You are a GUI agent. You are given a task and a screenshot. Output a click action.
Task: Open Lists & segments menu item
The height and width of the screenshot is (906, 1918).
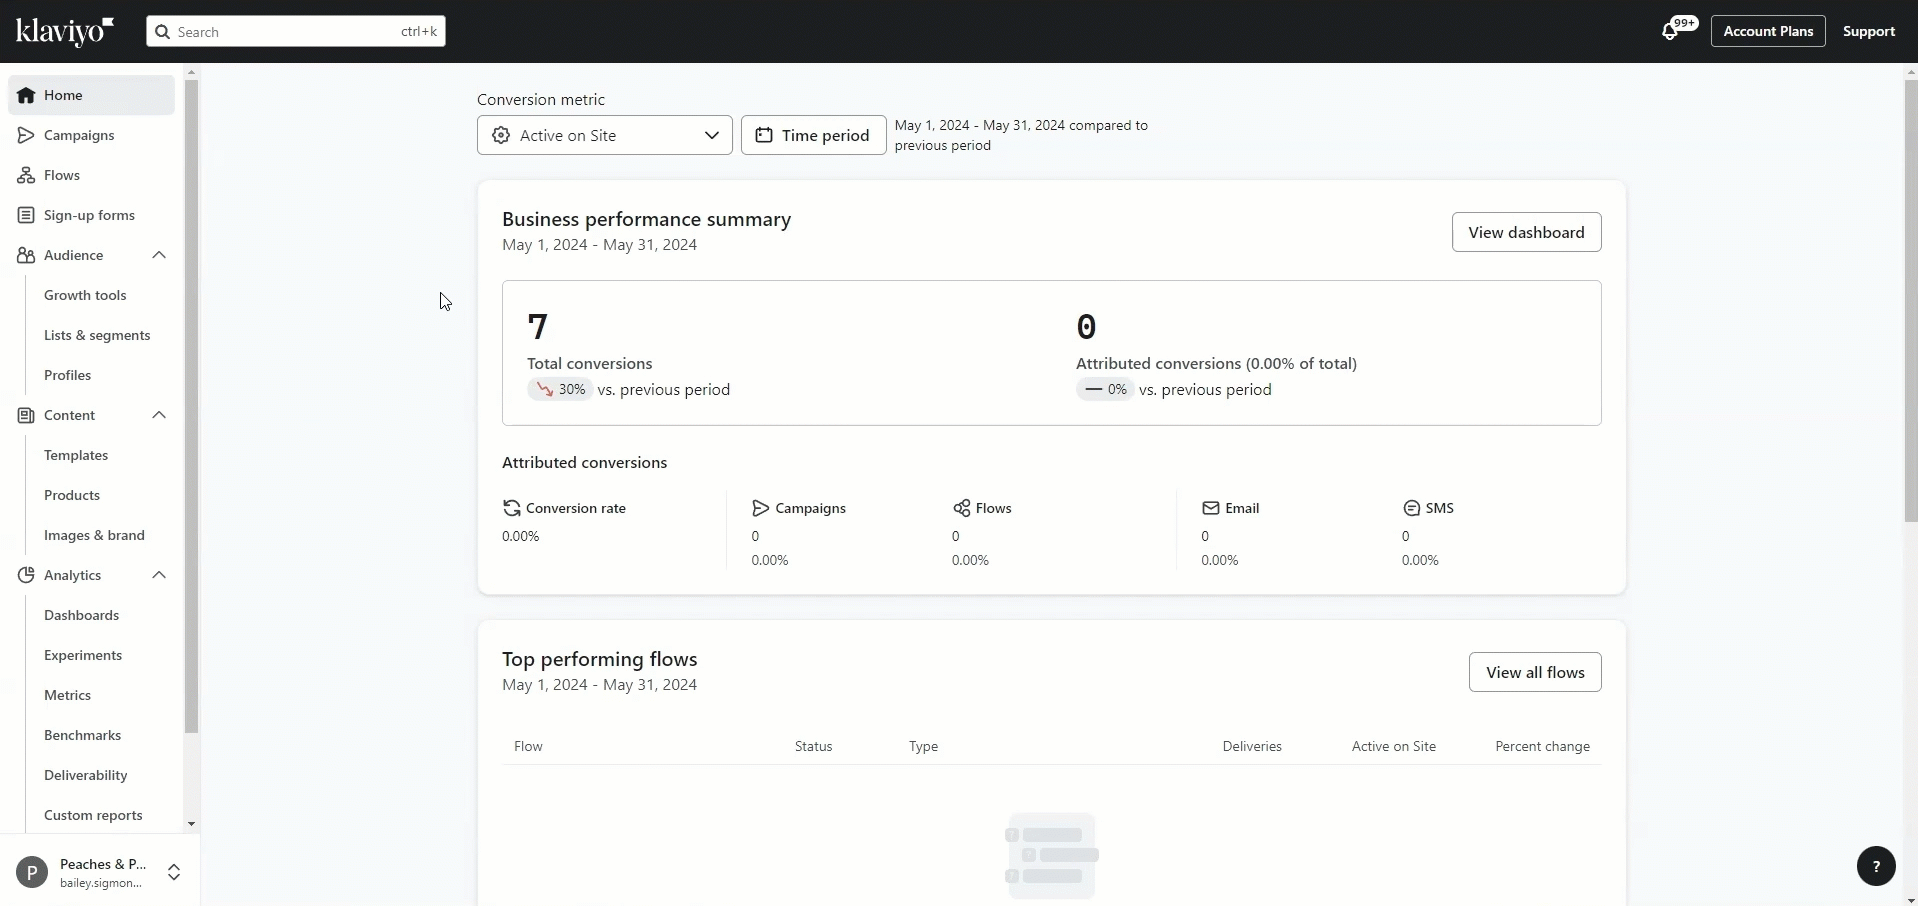pyautogui.click(x=97, y=335)
